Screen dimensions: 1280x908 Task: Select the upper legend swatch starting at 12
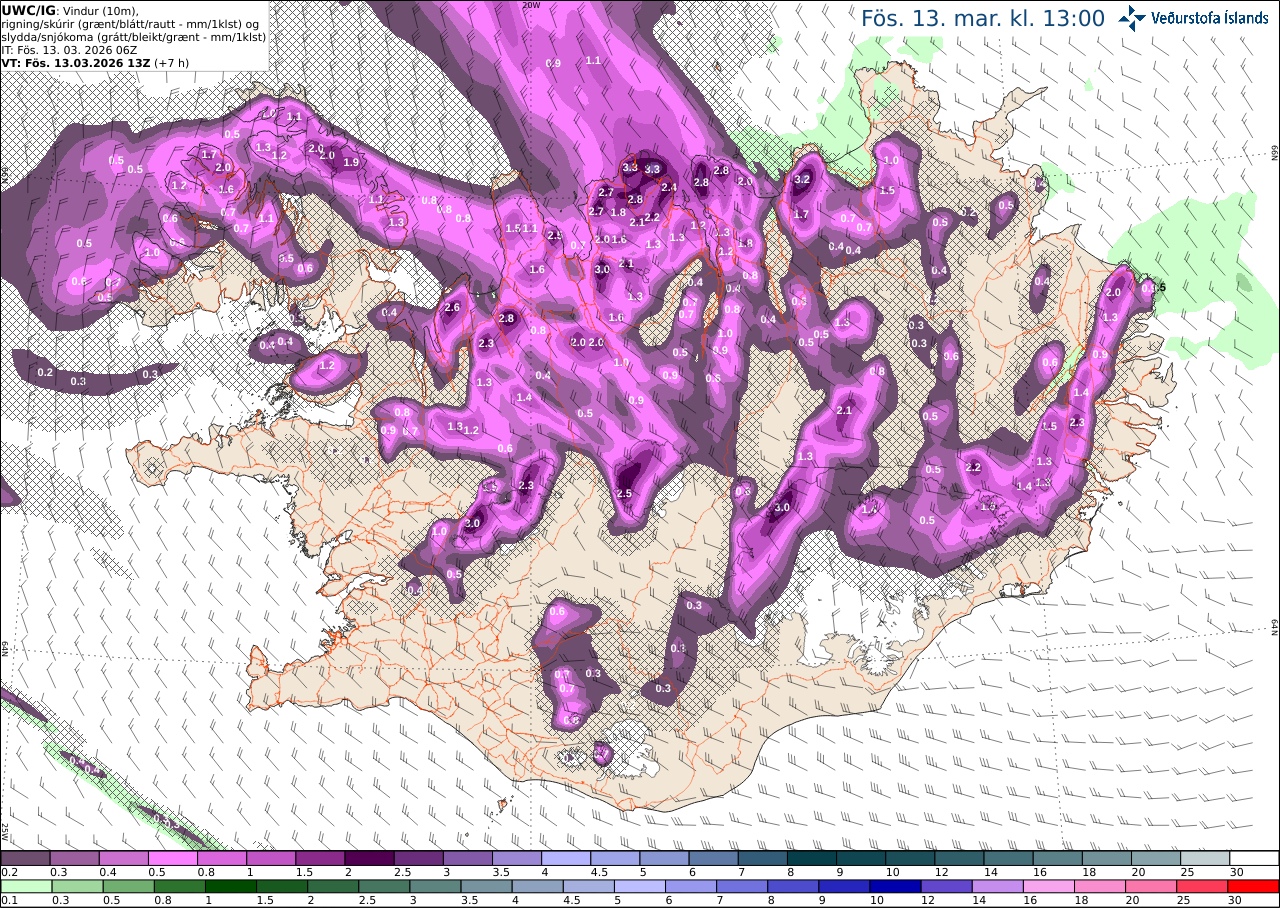[959, 858]
